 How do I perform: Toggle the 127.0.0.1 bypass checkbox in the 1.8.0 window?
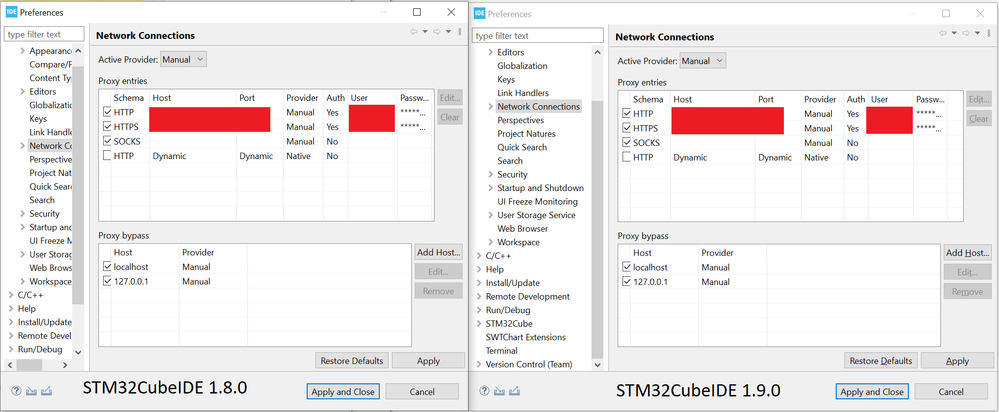tap(107, 281)
